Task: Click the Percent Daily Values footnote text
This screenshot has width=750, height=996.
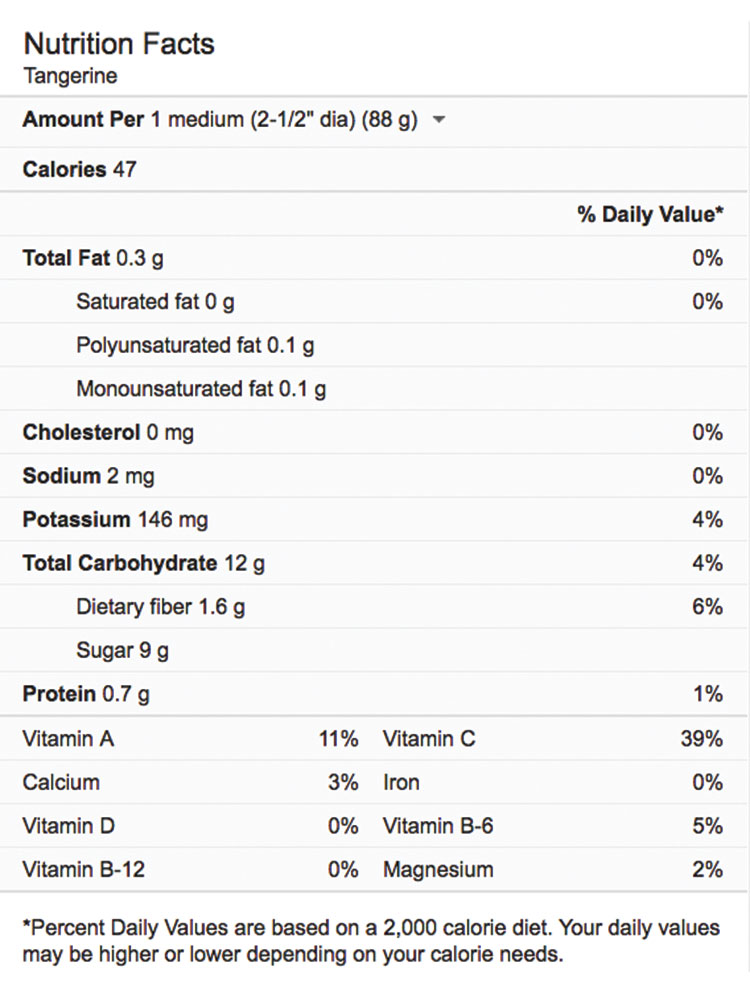Action: [x=370, y=940]
